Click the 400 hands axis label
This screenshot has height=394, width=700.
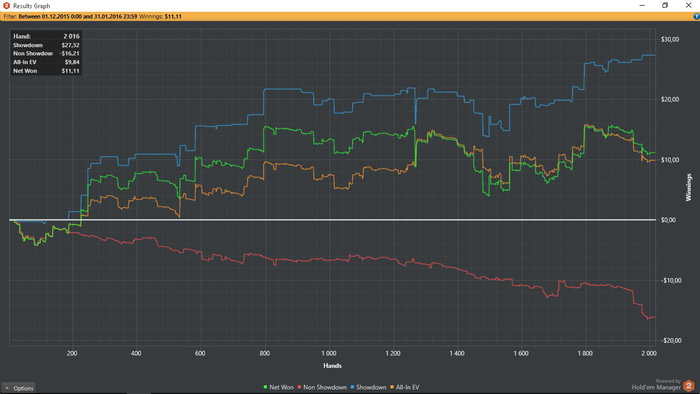click(x=136, y=353)
